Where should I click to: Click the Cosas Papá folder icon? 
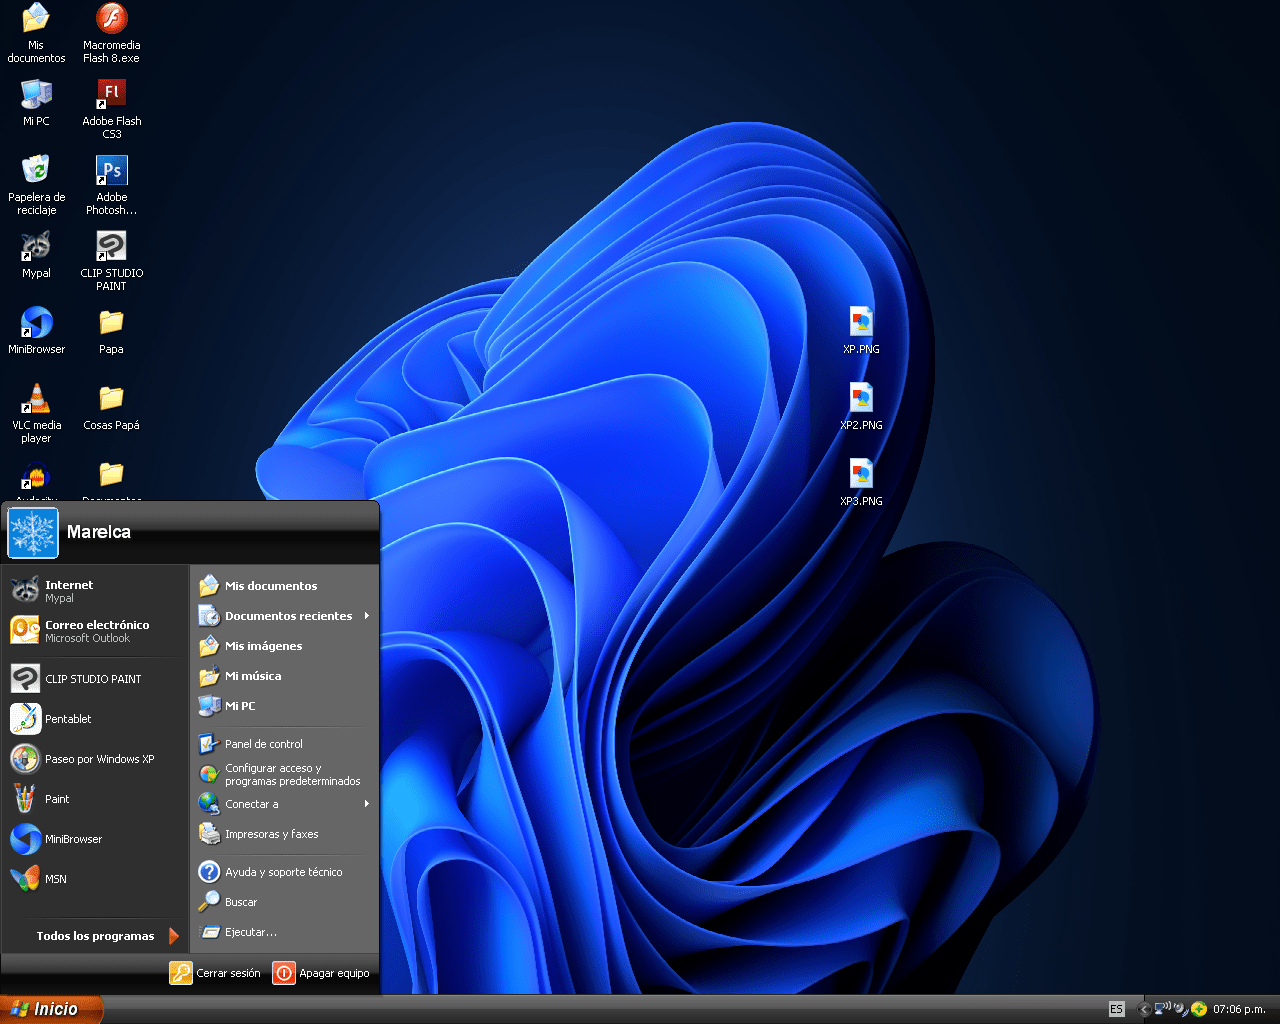111,400
